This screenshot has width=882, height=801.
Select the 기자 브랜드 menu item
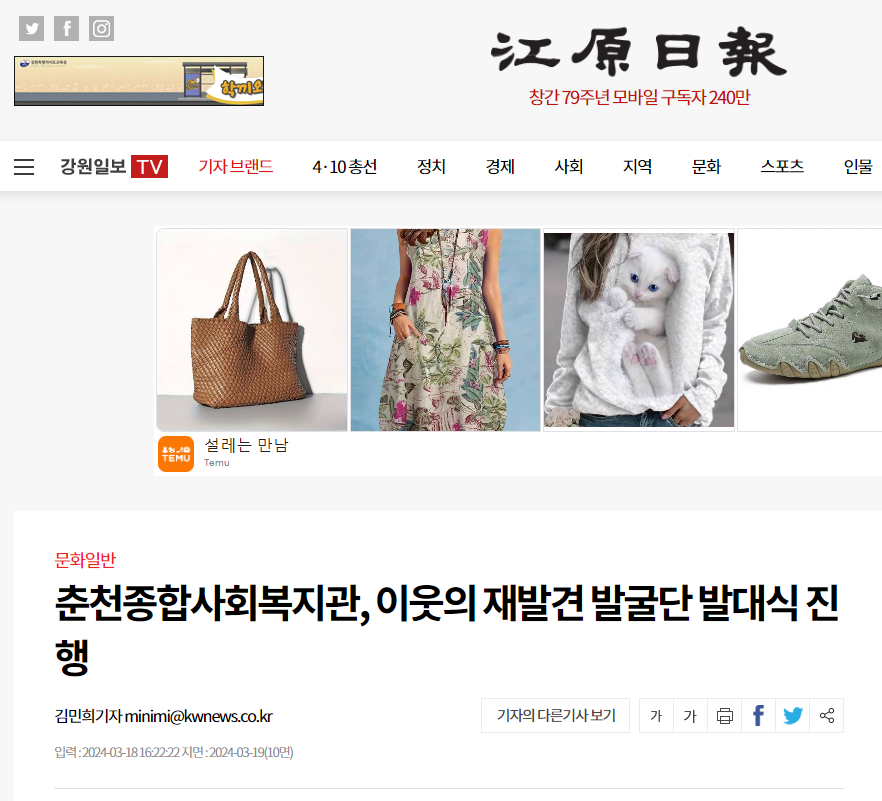pyautogui.click(x=236, y=166)
